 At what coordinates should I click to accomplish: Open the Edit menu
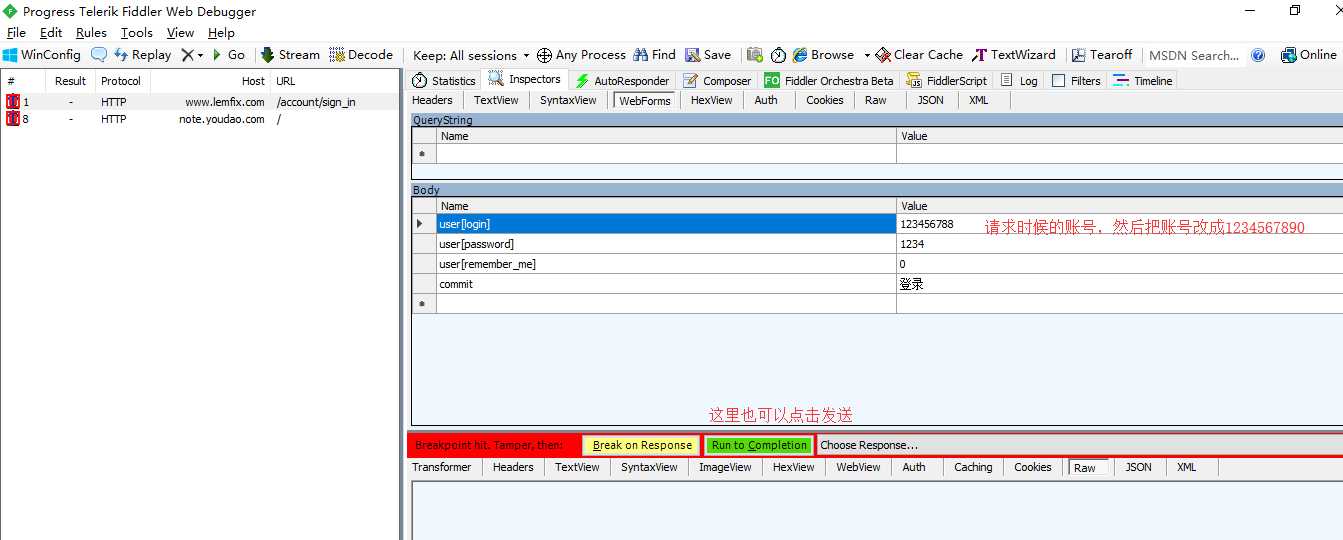pyautogui.click(x=51, y=32)
